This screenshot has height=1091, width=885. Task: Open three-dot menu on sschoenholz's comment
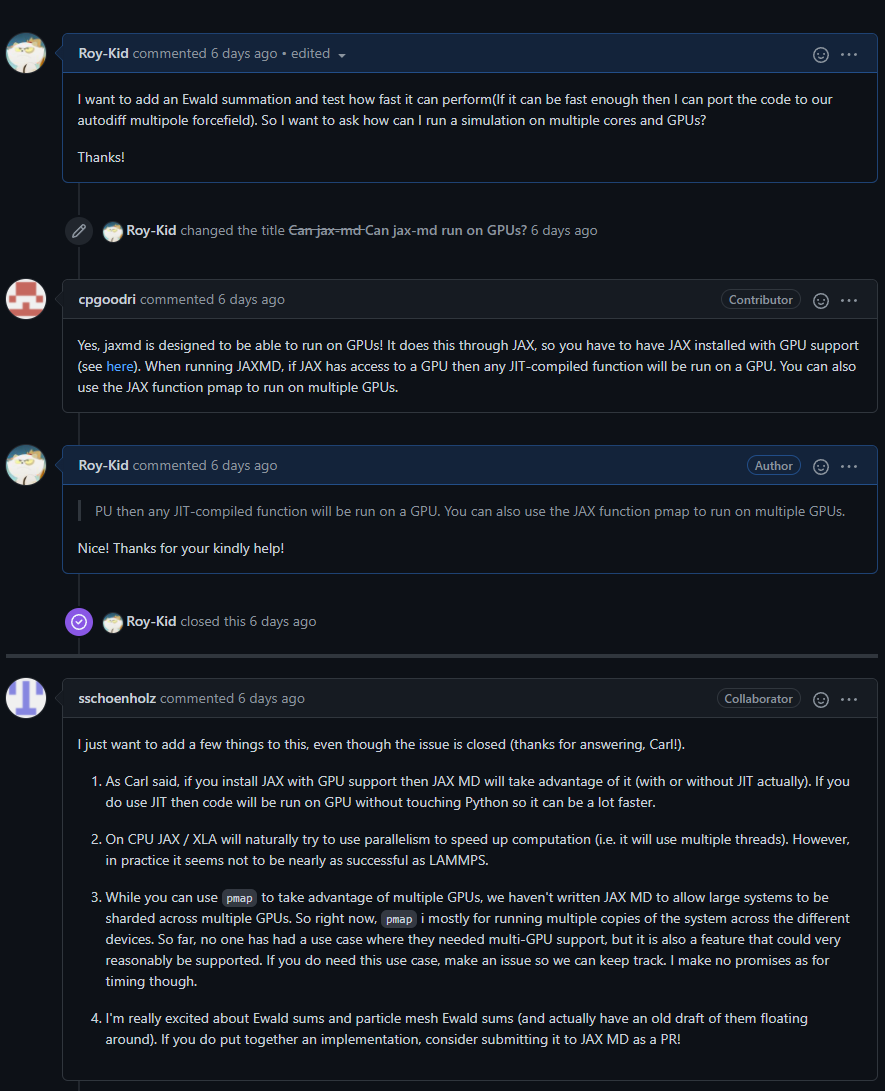click(849, 699)
